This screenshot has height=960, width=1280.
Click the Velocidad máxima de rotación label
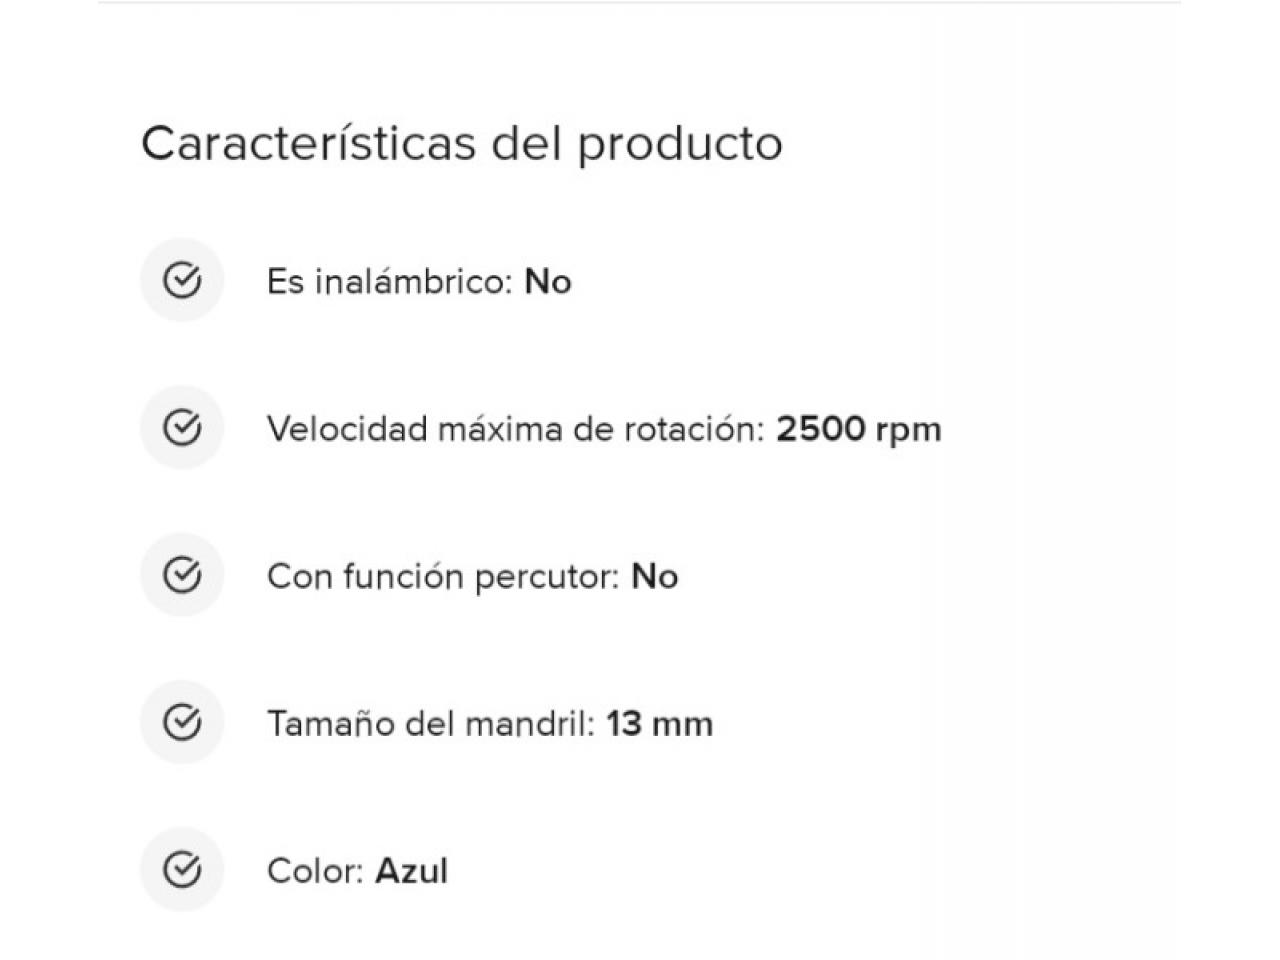516,429
